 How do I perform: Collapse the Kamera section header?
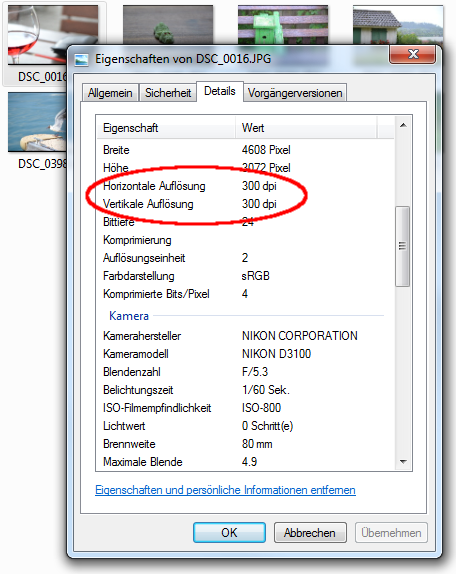click(129, 316)
